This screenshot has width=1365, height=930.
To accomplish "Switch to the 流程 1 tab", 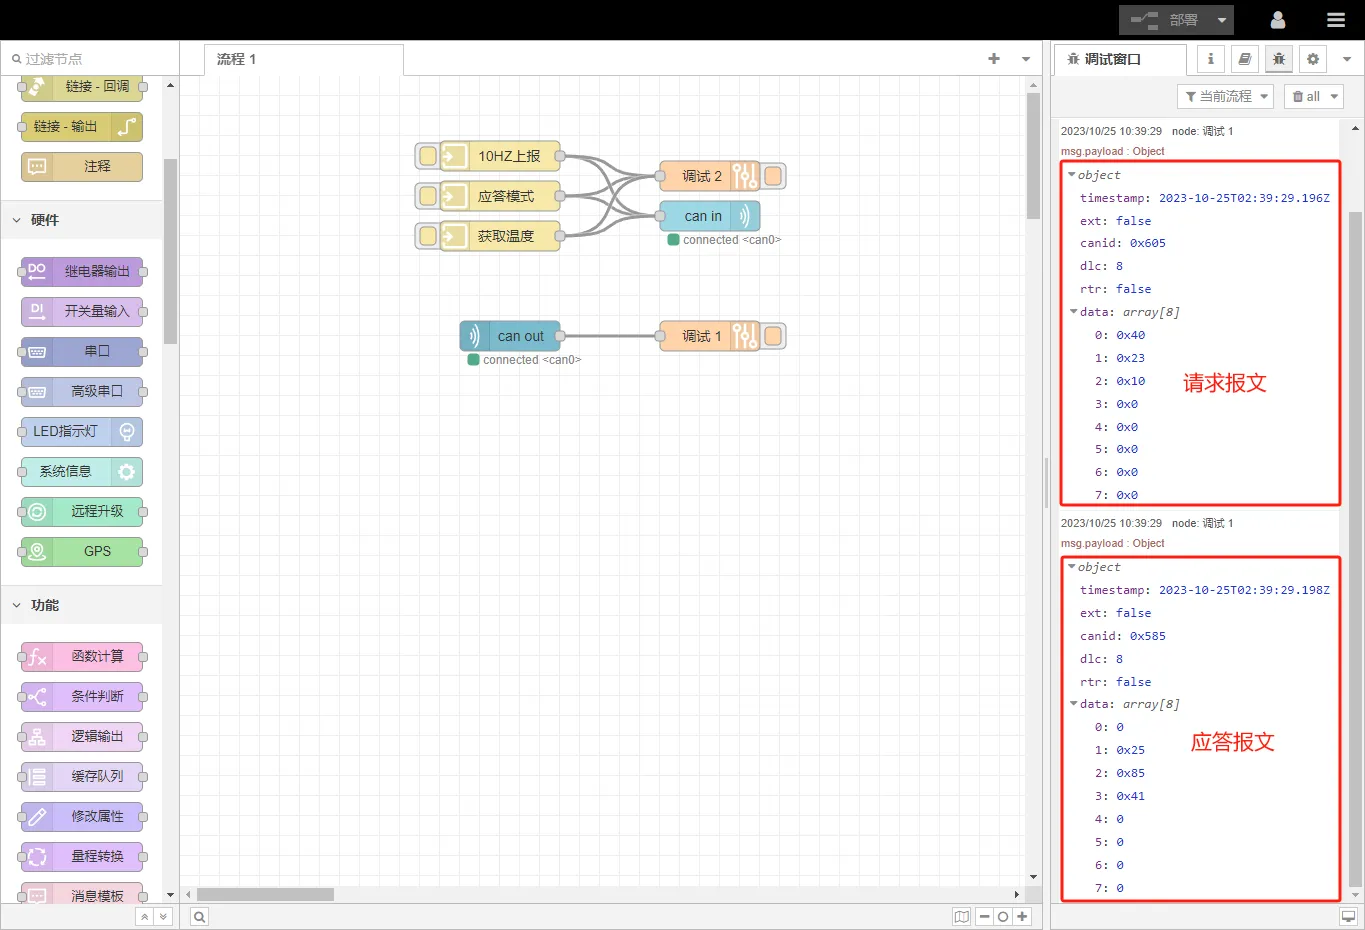I will (237, 59).
